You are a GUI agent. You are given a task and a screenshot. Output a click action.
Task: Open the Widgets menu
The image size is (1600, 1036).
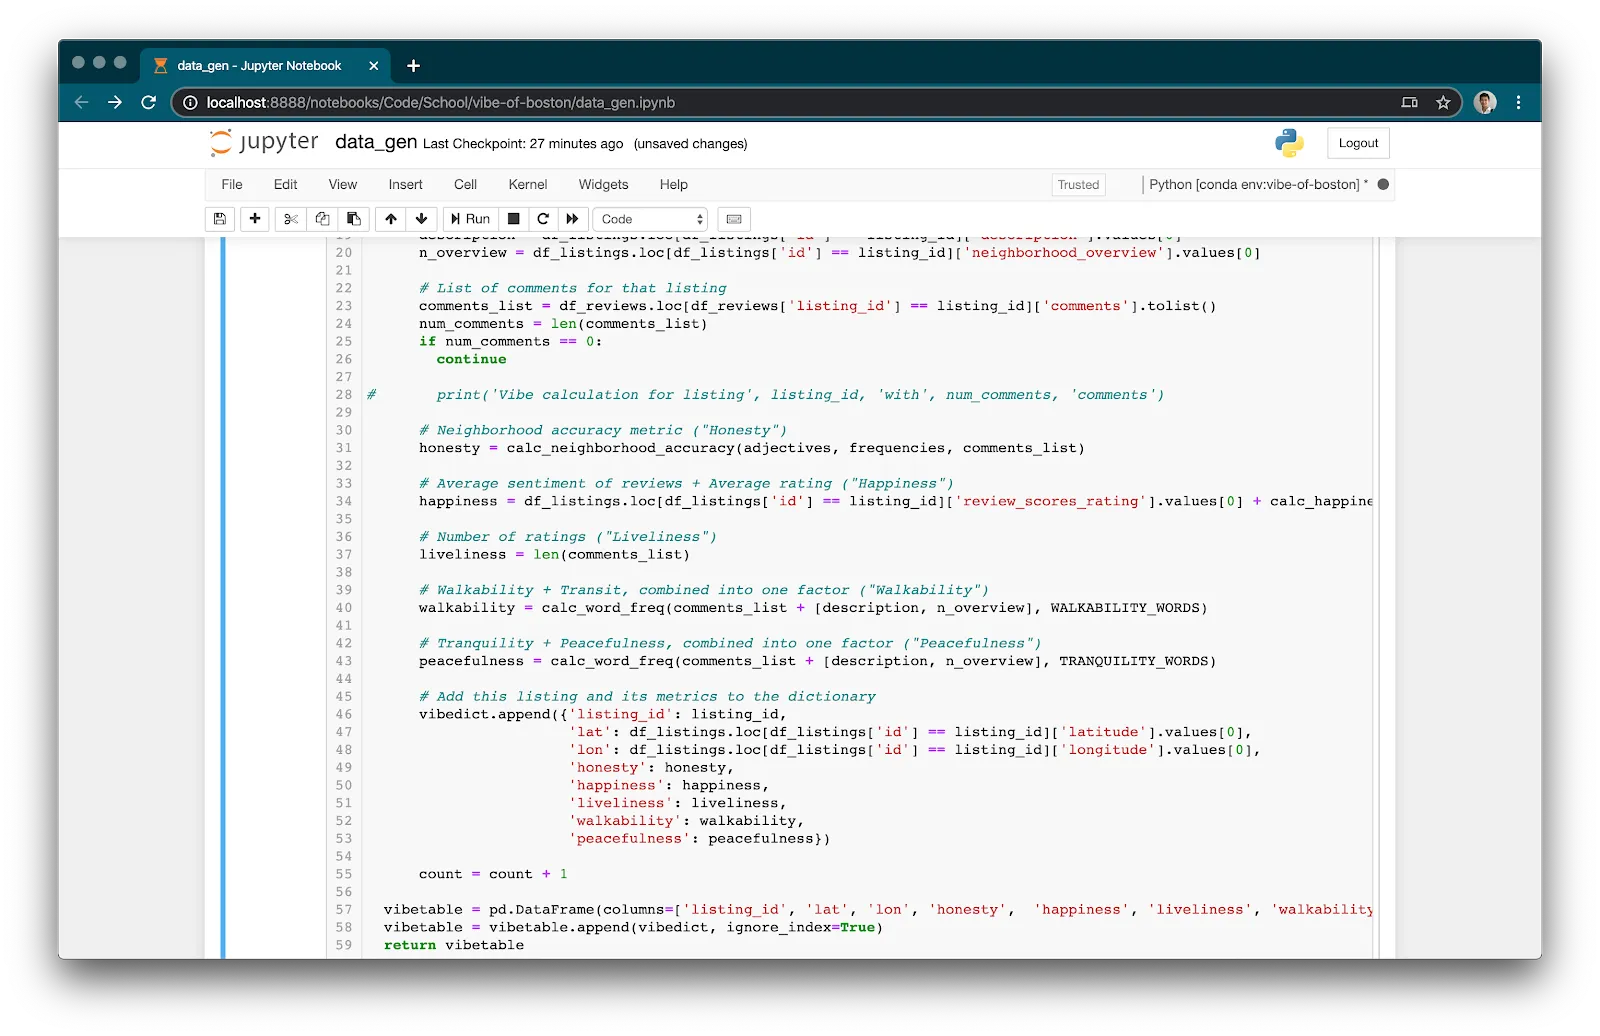click(603, 184)
